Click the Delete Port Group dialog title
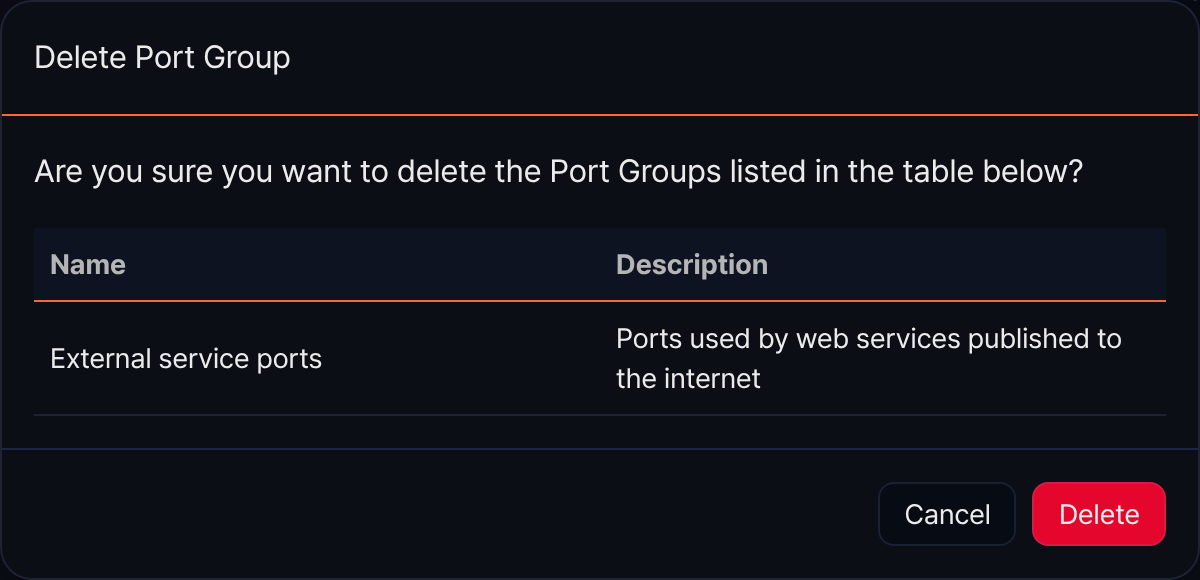The height and width of the screenshot is (580, 1200). (x=162, y=57)
